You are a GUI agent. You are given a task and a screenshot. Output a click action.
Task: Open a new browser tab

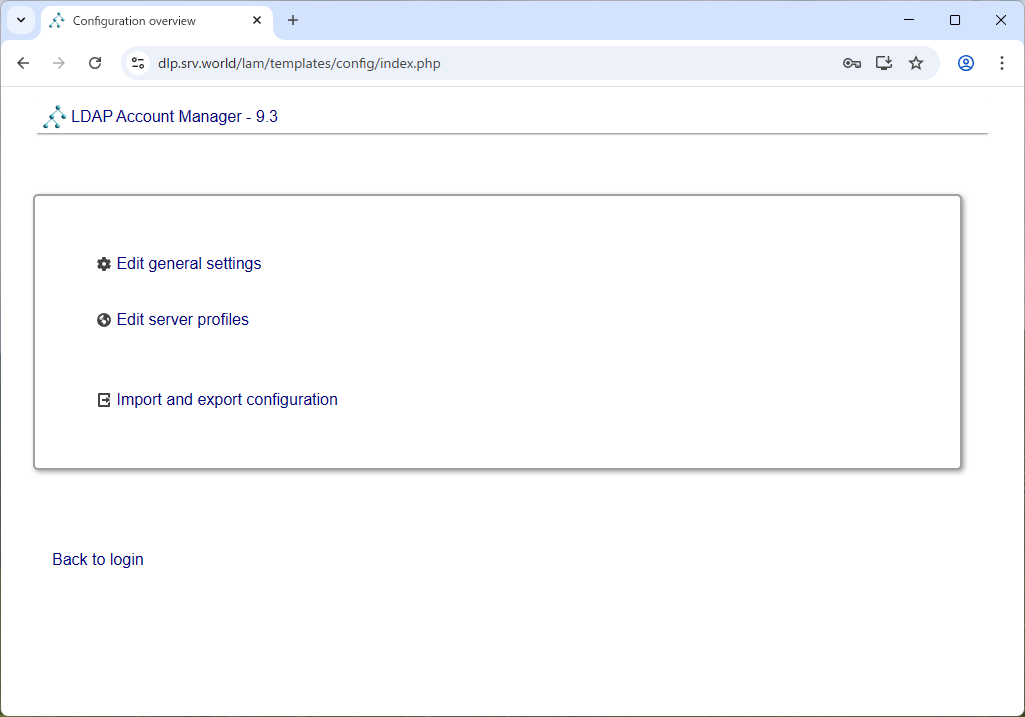pyautogui.click(x=293, y=20)
